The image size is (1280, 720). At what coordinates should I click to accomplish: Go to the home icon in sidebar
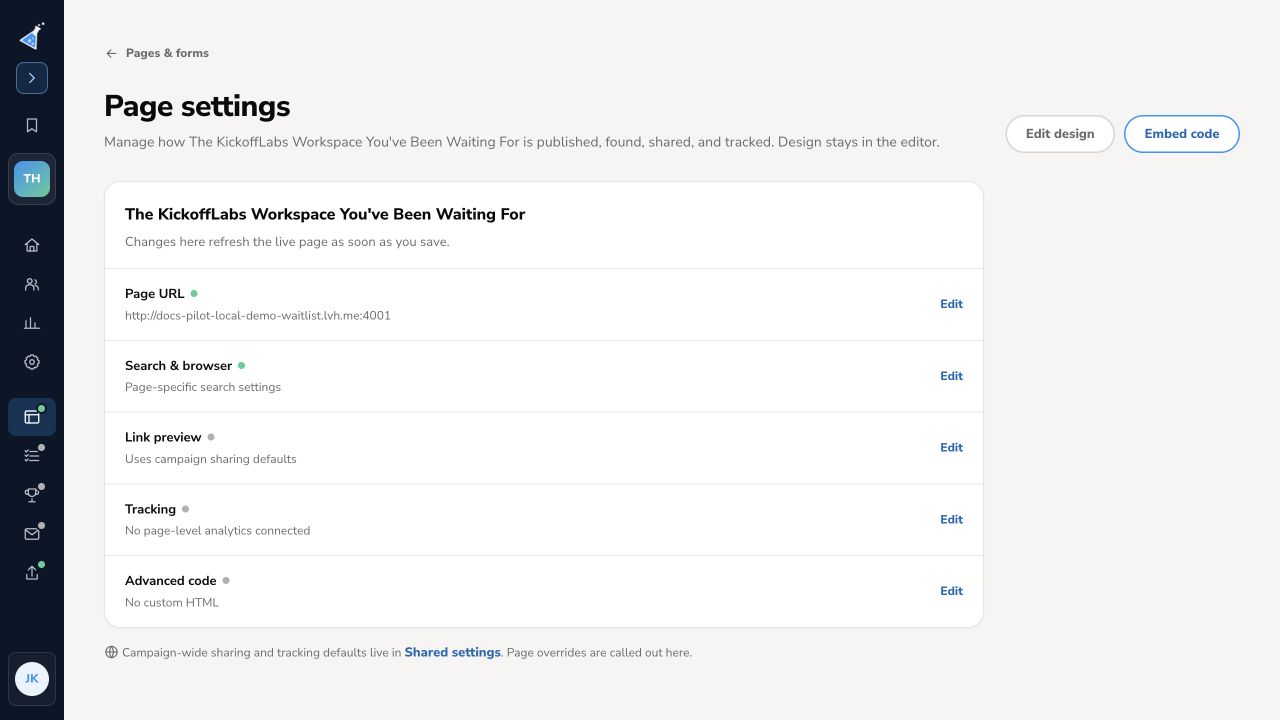tap(32, 245)
